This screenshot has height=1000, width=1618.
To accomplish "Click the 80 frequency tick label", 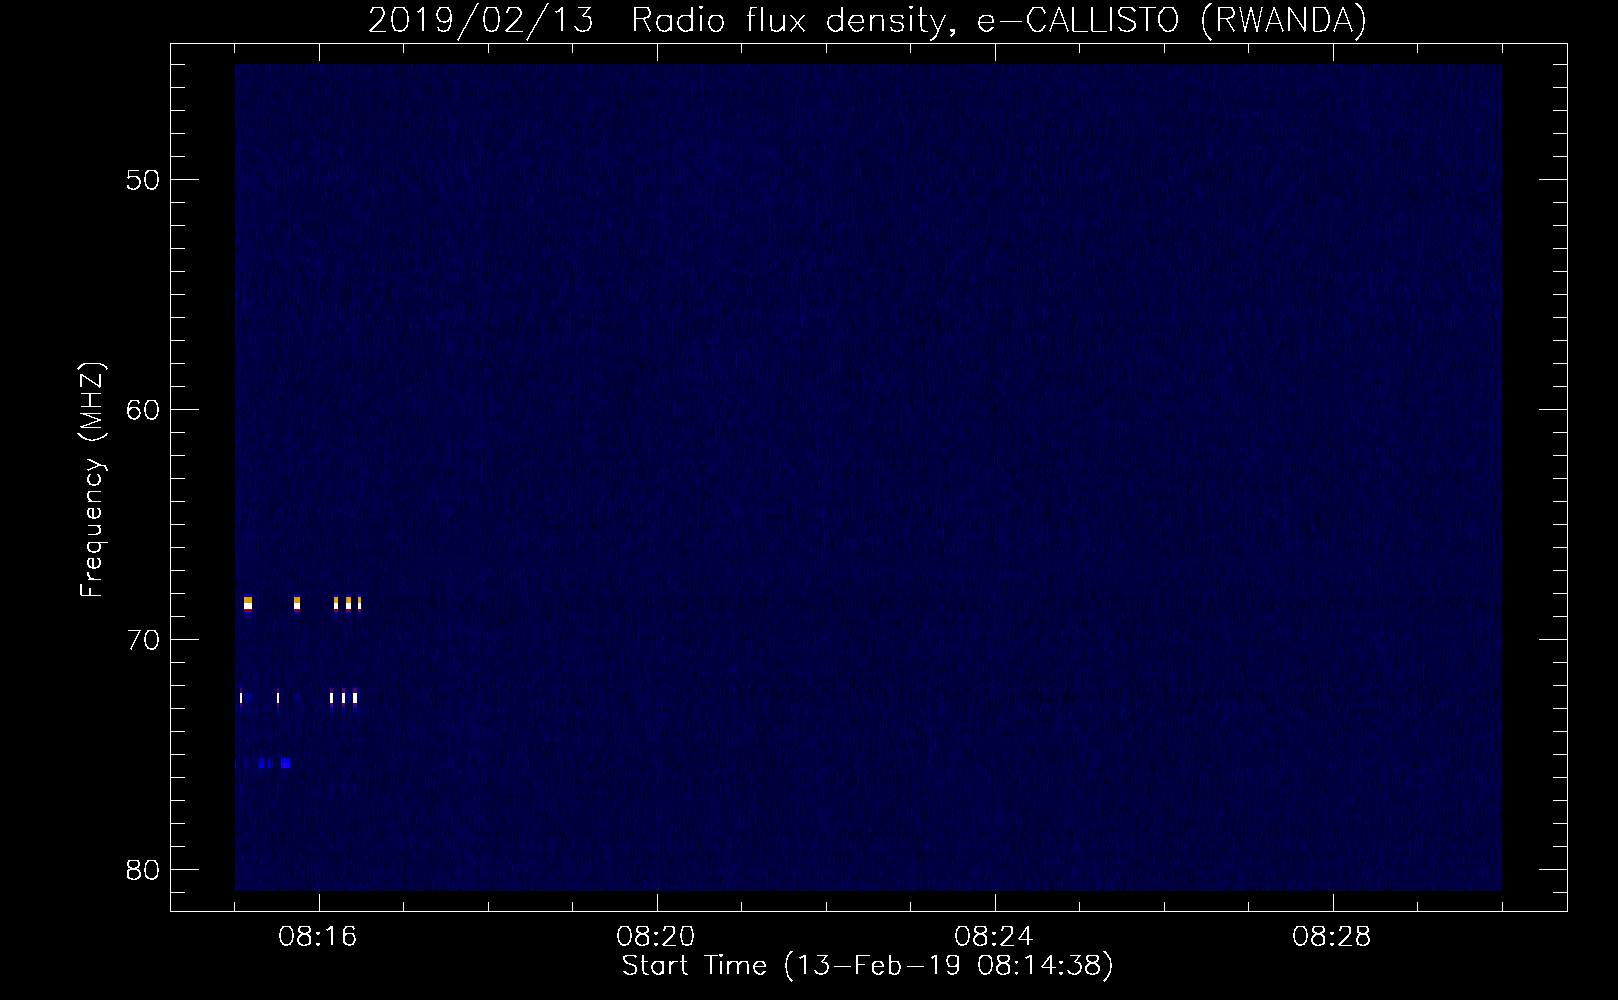I will pos(143,870).
